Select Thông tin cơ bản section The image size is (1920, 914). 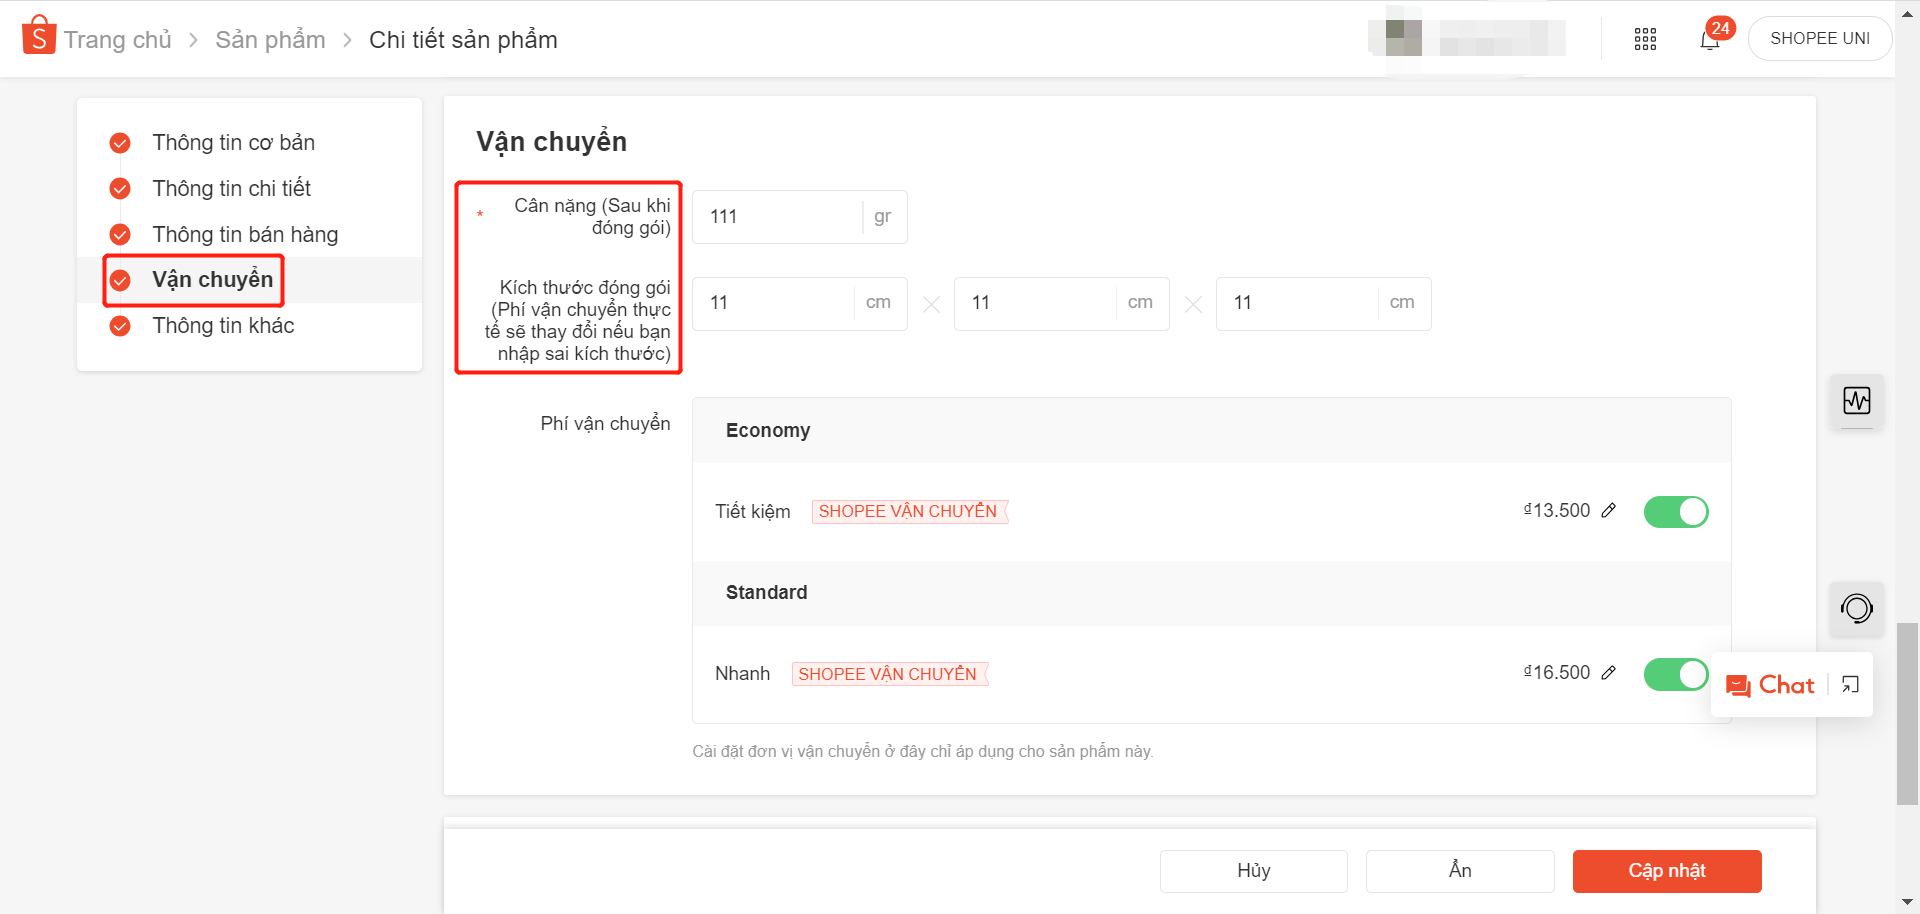[x=233, y=142]
